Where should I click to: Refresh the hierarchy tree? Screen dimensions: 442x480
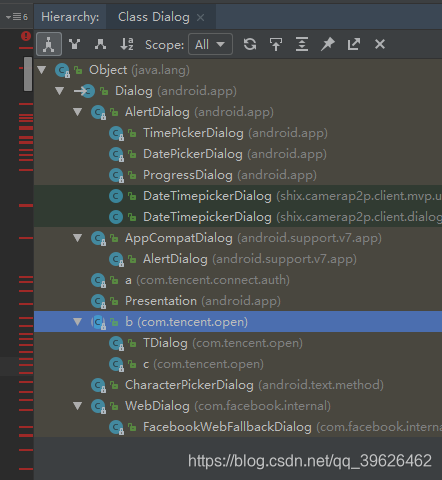(x=250, y=44)
